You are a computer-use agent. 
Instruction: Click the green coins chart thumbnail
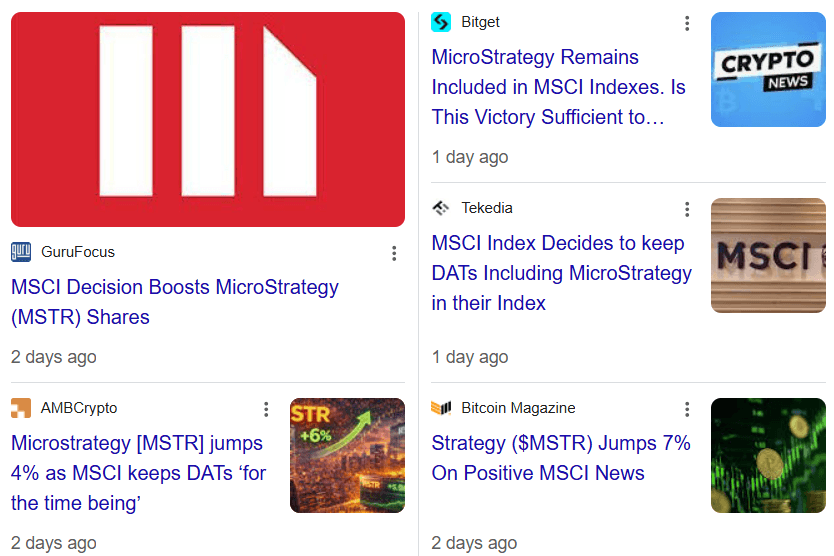(768, 456)
